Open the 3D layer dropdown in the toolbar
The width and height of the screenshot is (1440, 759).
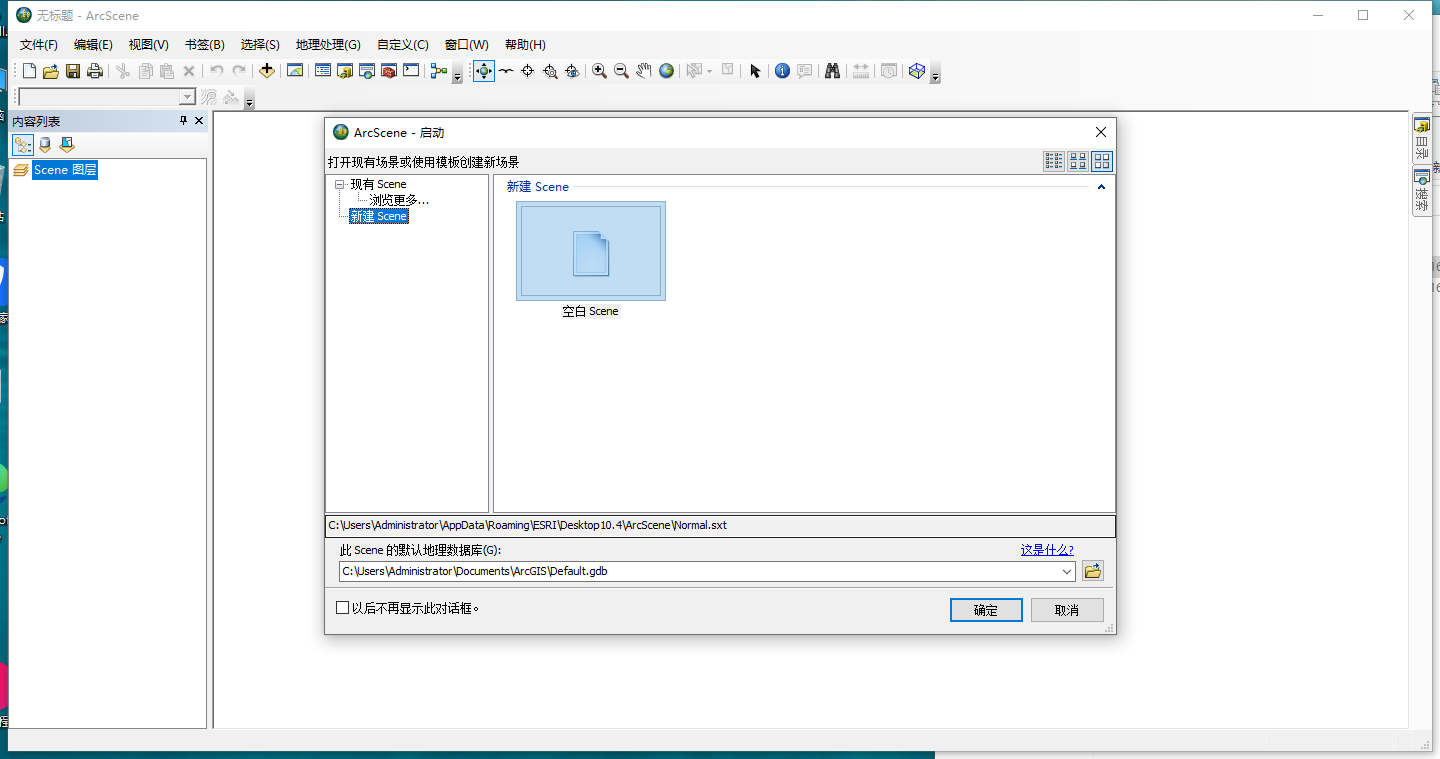pos(187,97)
